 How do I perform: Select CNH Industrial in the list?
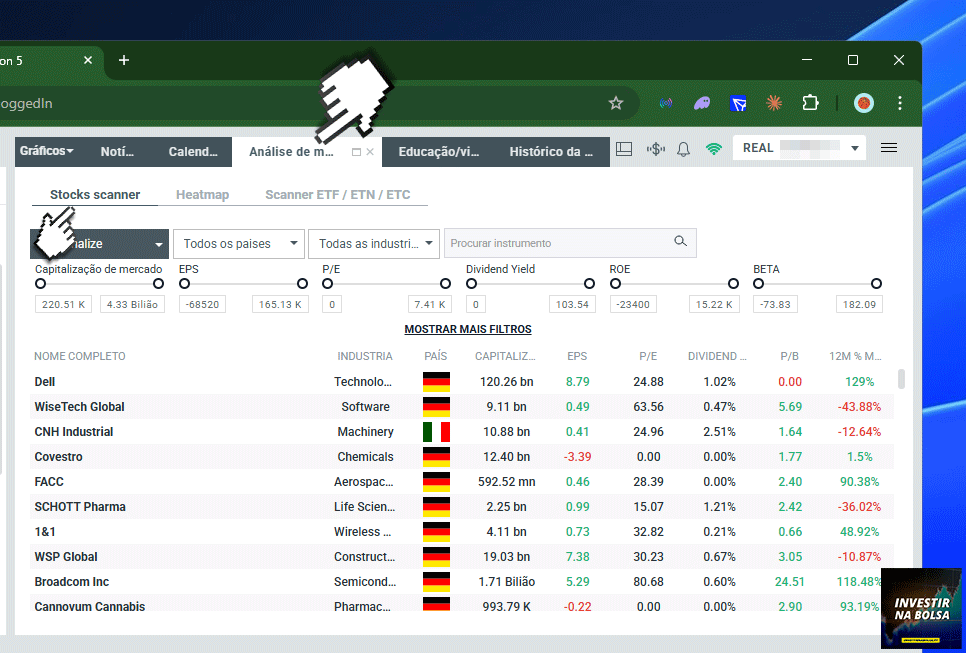click(462, 432)
